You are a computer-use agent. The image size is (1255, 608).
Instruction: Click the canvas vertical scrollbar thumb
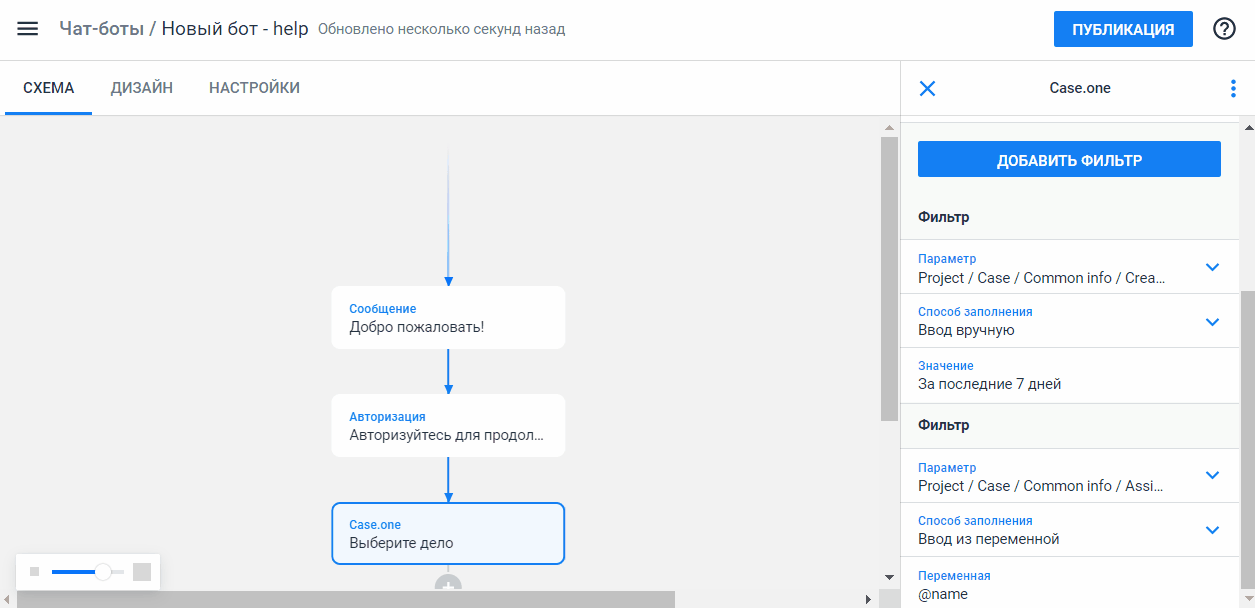(x=888, y=278)
